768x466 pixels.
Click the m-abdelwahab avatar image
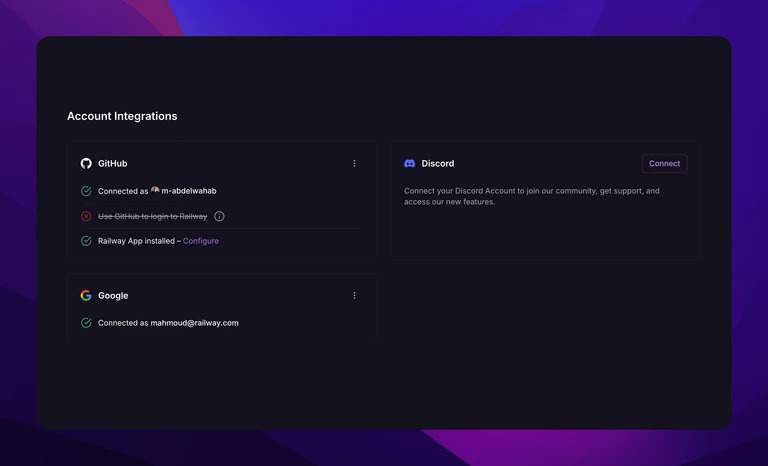[155, 190]
